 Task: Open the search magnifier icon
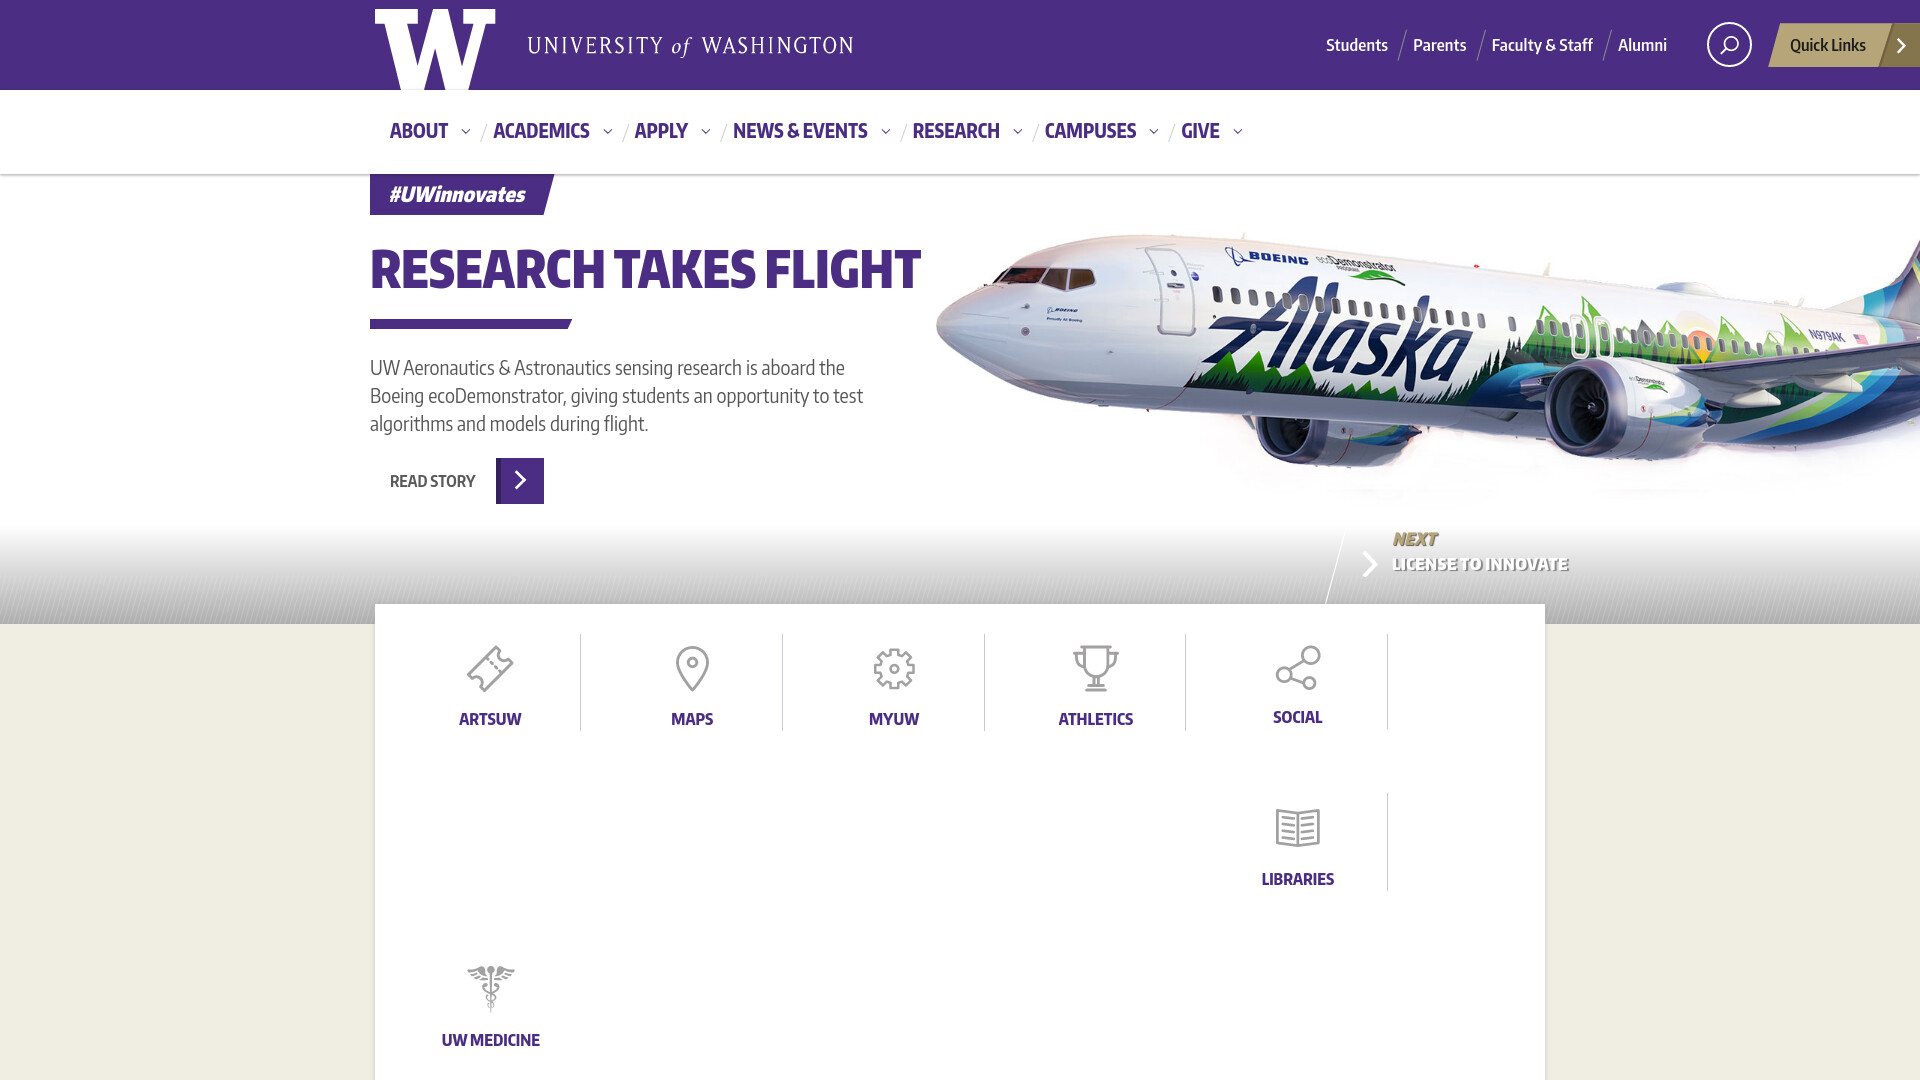(1729, 45)
